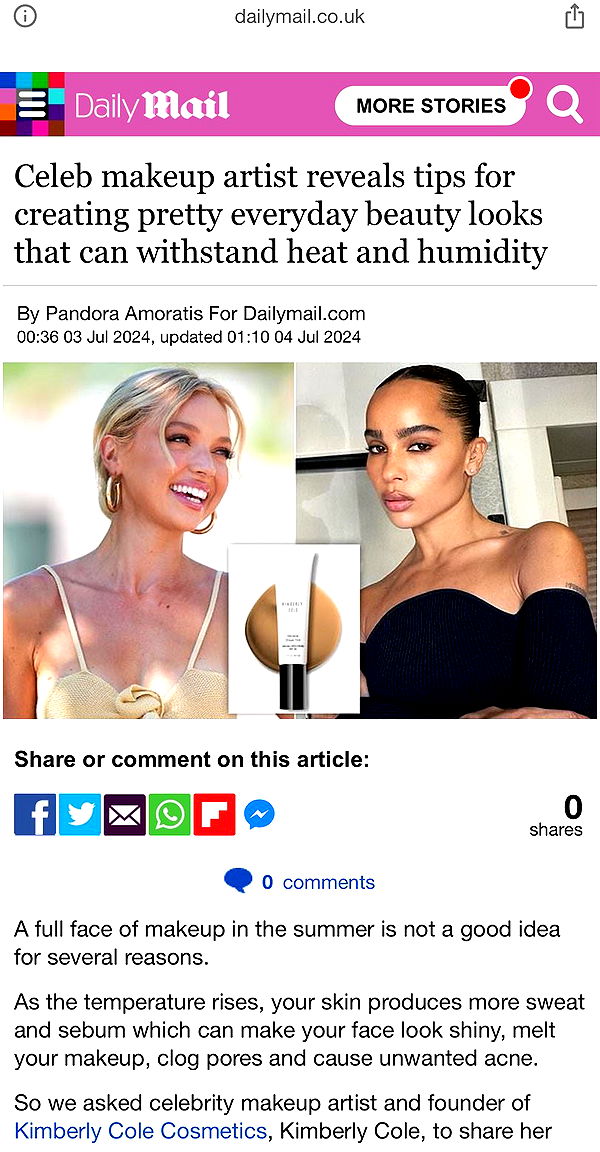Tap the 0 shares counter
Viewport: 600px width, 1152px height.
pos(556,816)
